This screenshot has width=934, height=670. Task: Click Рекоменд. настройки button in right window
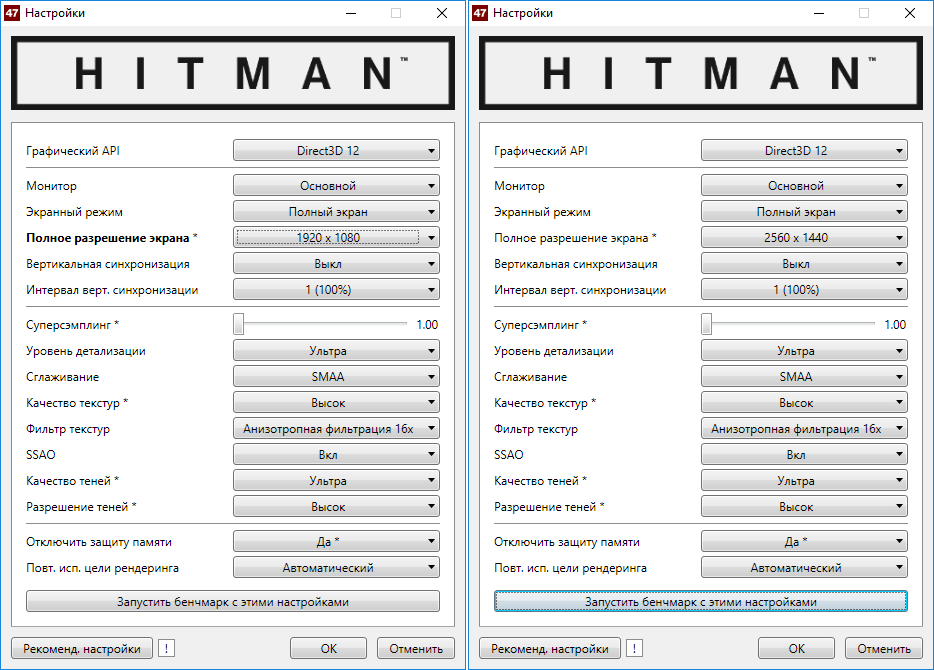pyautogui.click(x=550, y=649)
